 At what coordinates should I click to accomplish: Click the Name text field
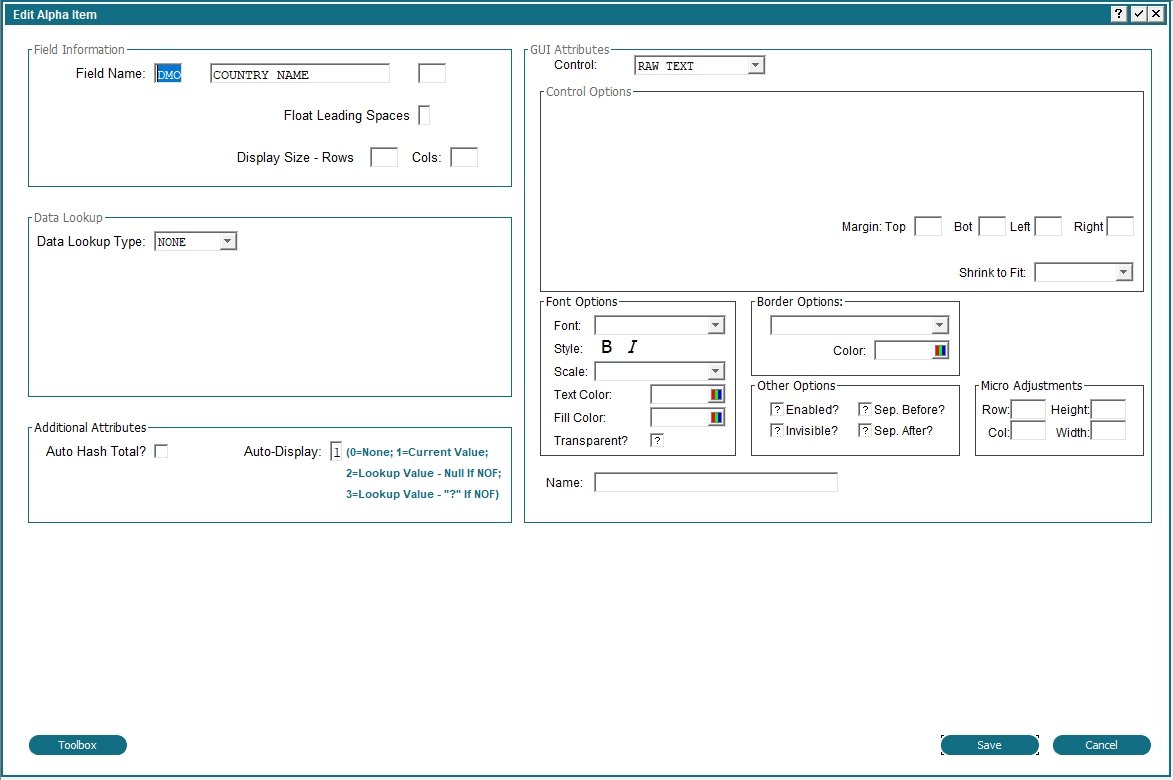click(716, 482)
